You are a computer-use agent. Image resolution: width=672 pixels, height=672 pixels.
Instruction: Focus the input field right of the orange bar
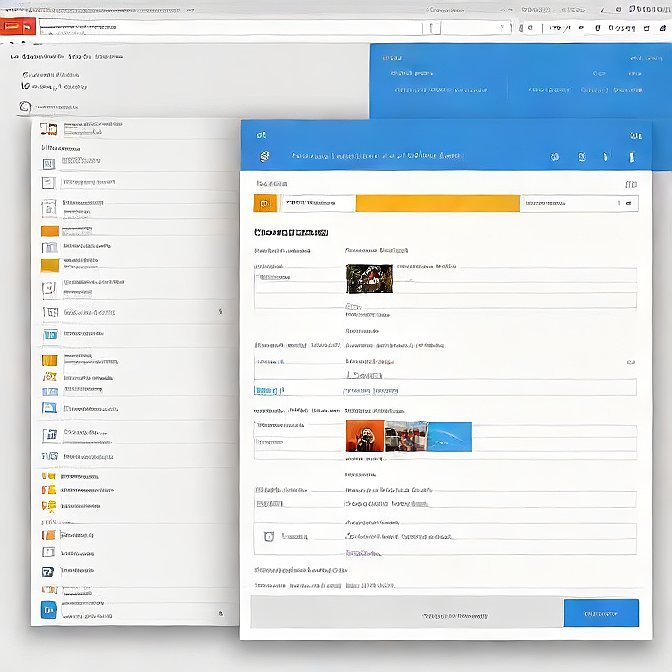(579, 203)
